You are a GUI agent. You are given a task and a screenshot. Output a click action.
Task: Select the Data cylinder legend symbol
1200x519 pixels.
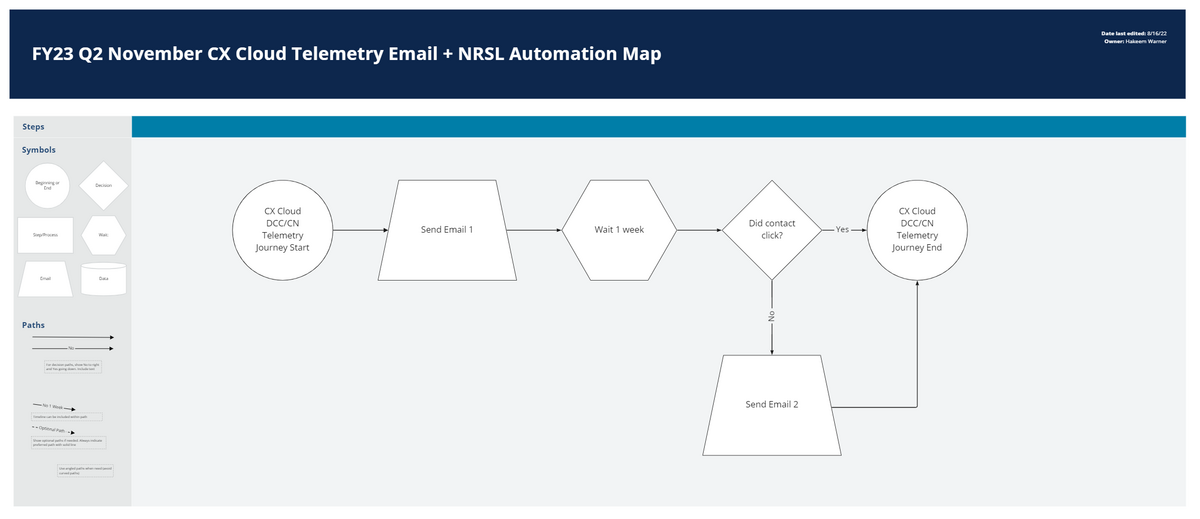point(103,279)
